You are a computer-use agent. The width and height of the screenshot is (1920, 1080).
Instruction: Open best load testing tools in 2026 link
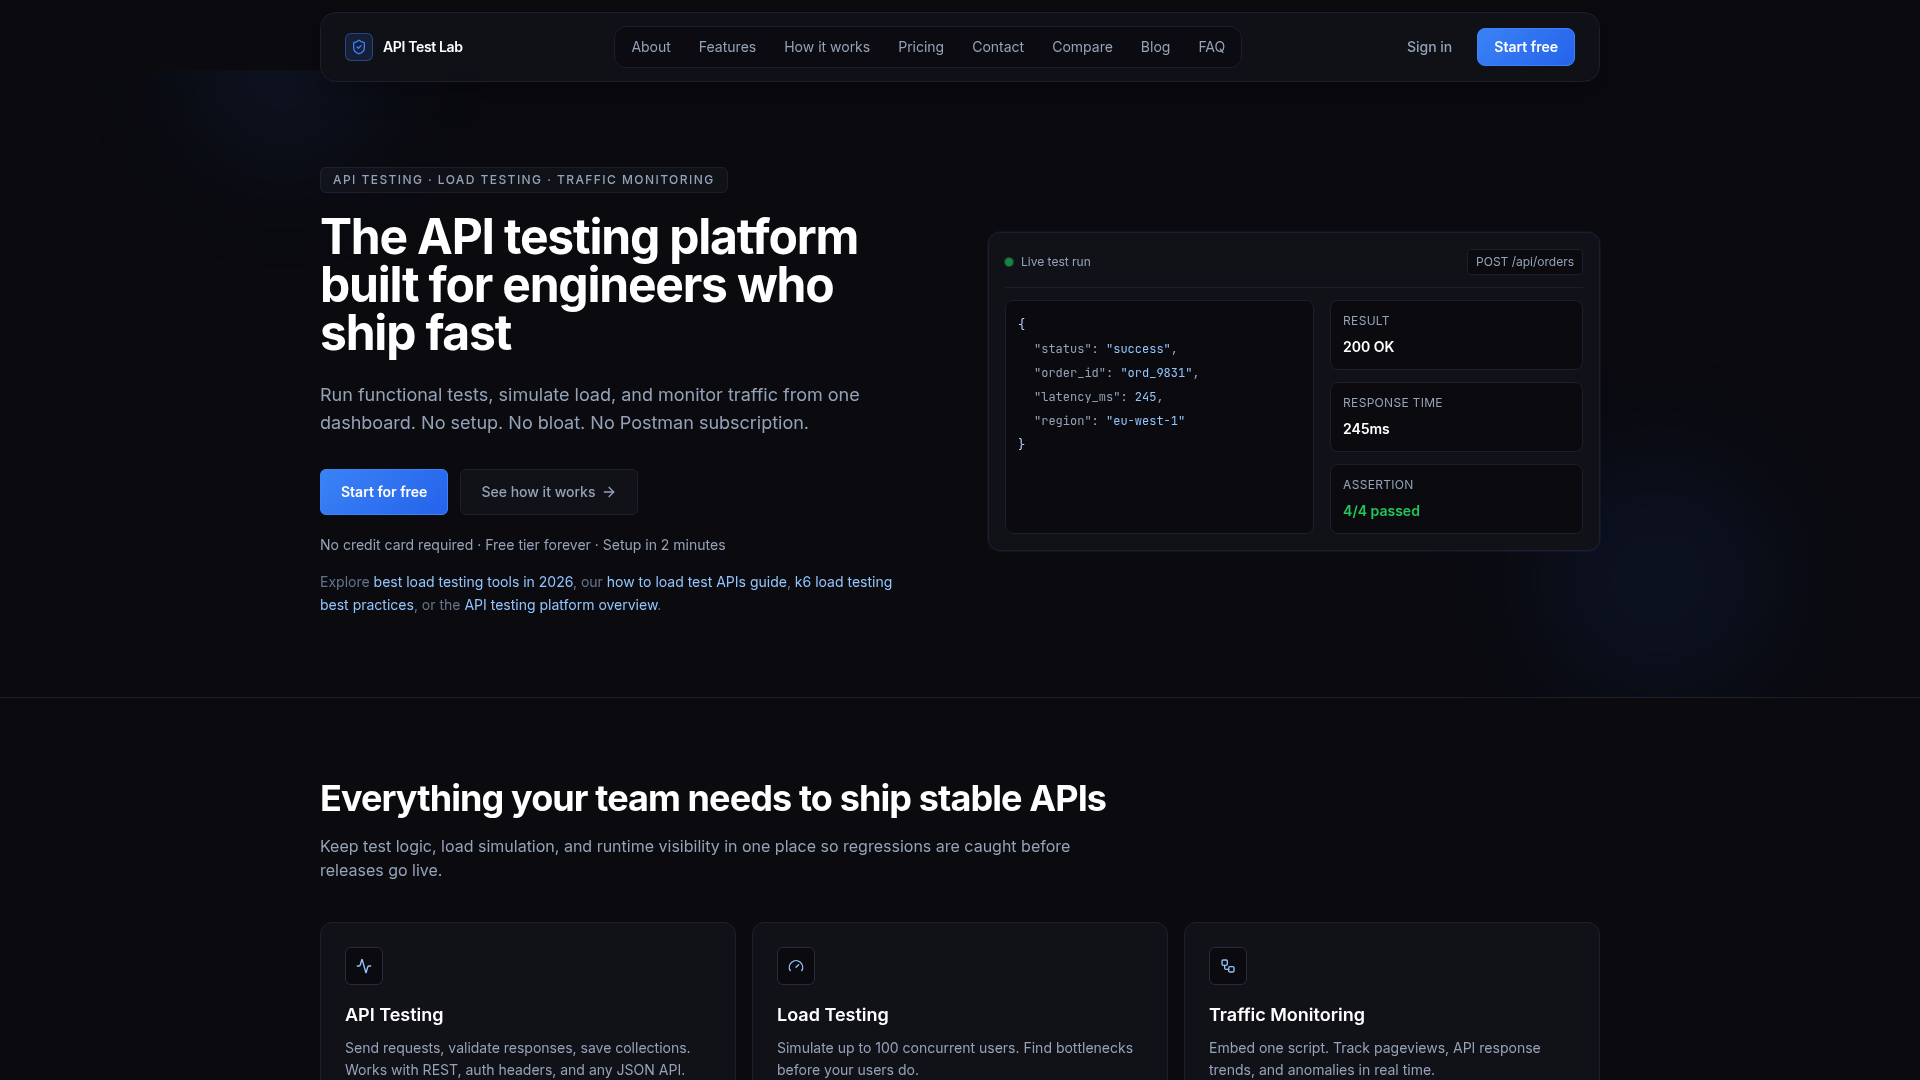coord(473,582)
